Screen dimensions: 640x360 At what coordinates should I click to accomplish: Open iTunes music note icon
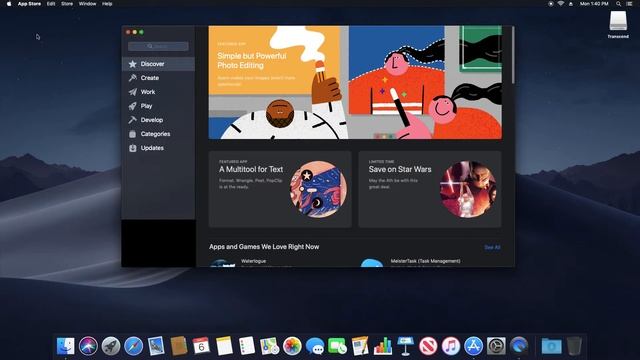coord(451,346)
